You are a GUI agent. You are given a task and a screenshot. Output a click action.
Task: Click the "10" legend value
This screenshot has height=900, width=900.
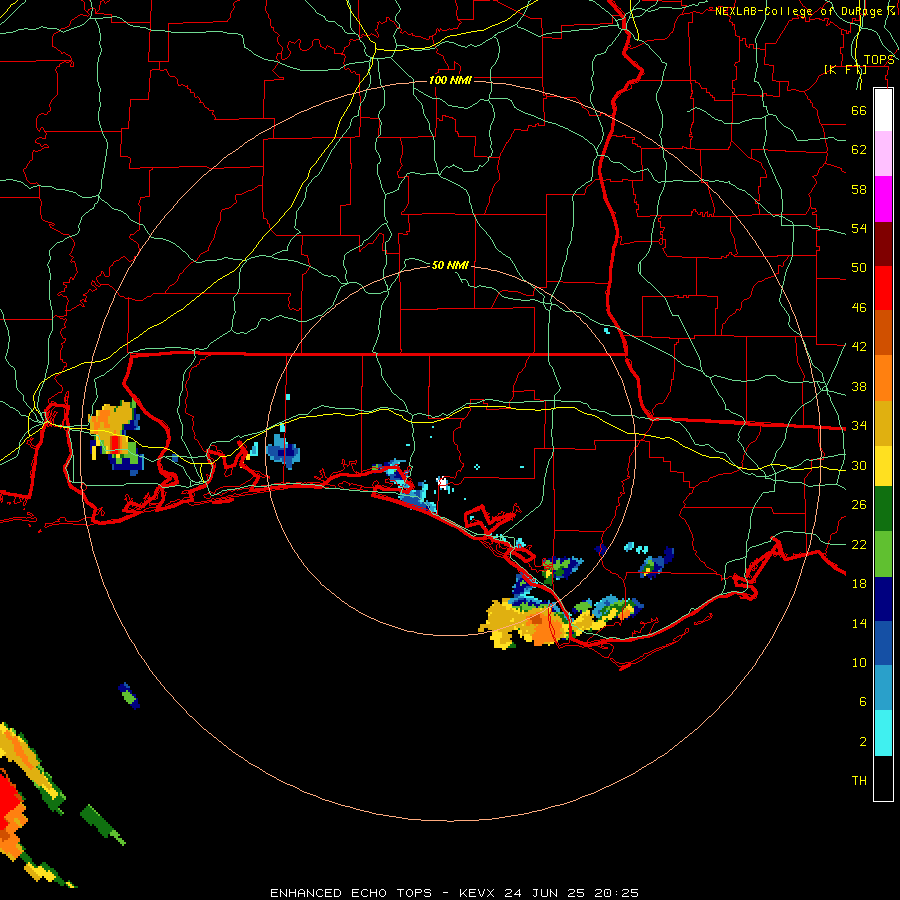[x=859, y=663]
